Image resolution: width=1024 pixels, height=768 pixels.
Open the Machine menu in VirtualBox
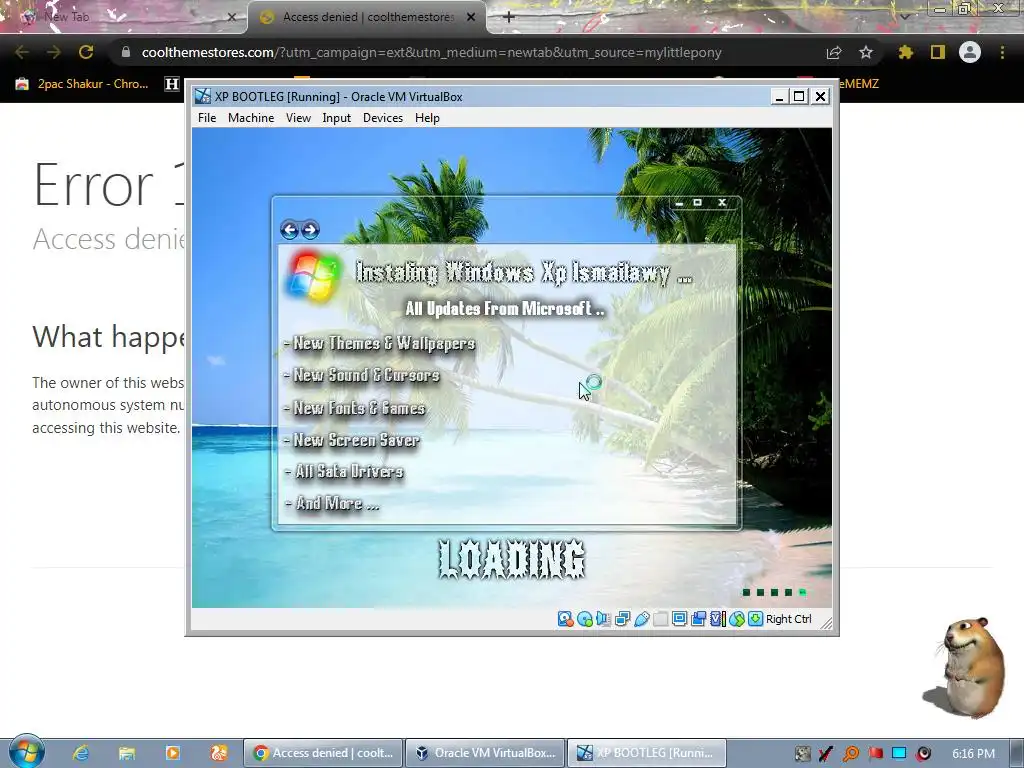pyautogui.click(x=251, y=118)
